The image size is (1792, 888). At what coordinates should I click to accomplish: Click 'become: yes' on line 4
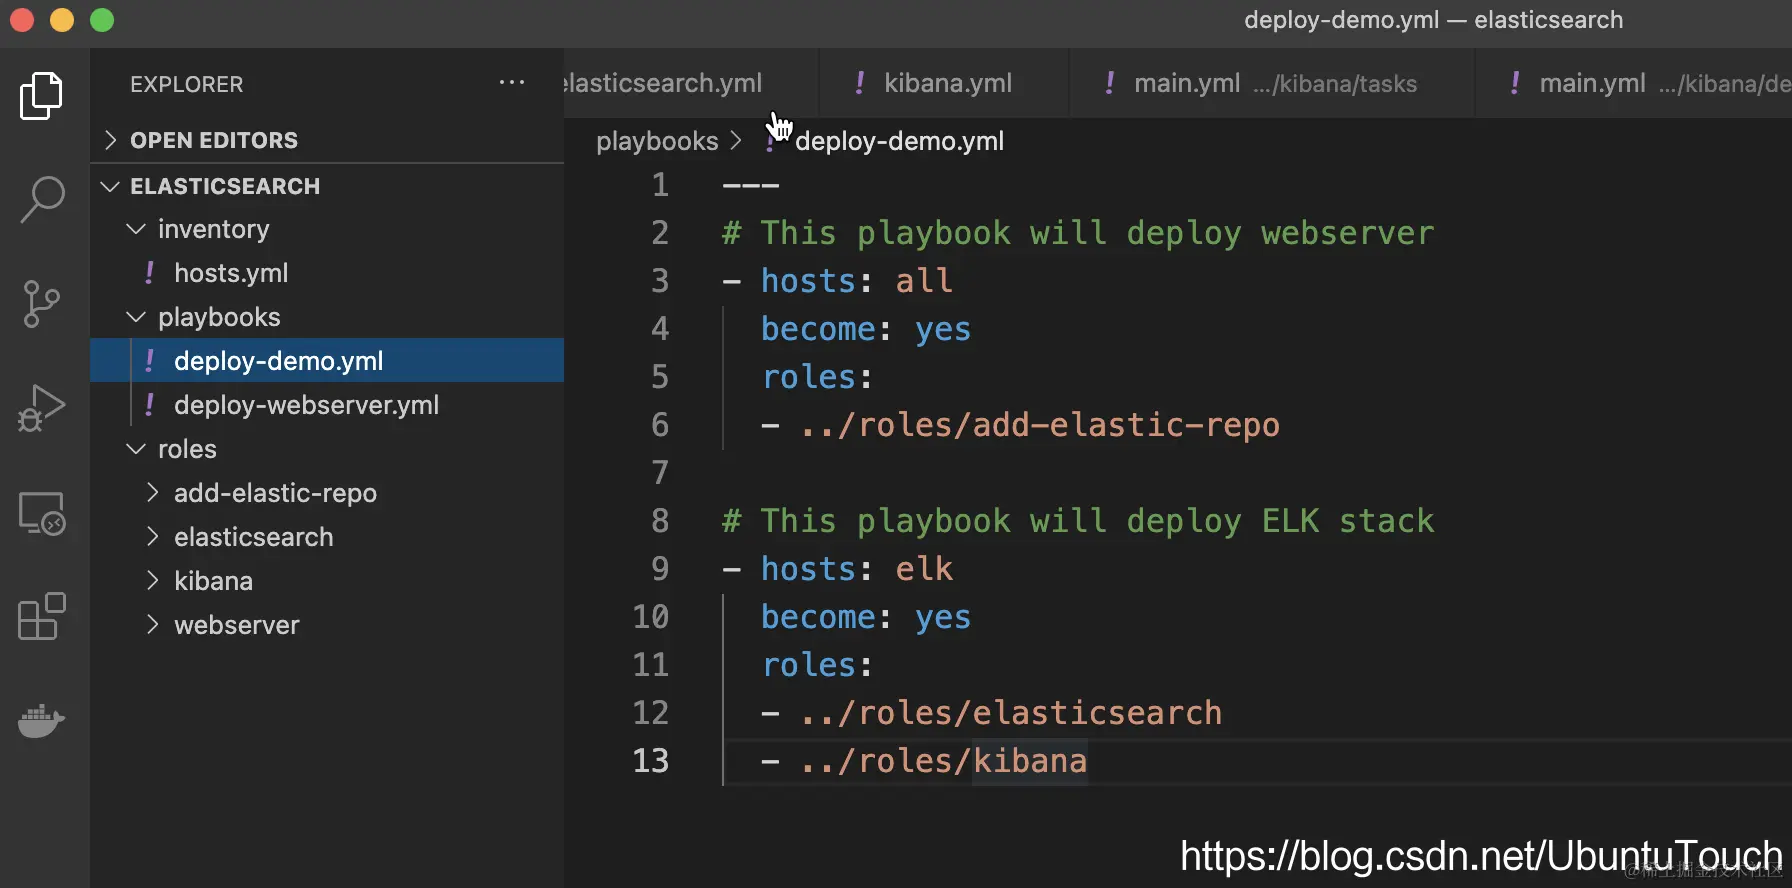point(866,329)
